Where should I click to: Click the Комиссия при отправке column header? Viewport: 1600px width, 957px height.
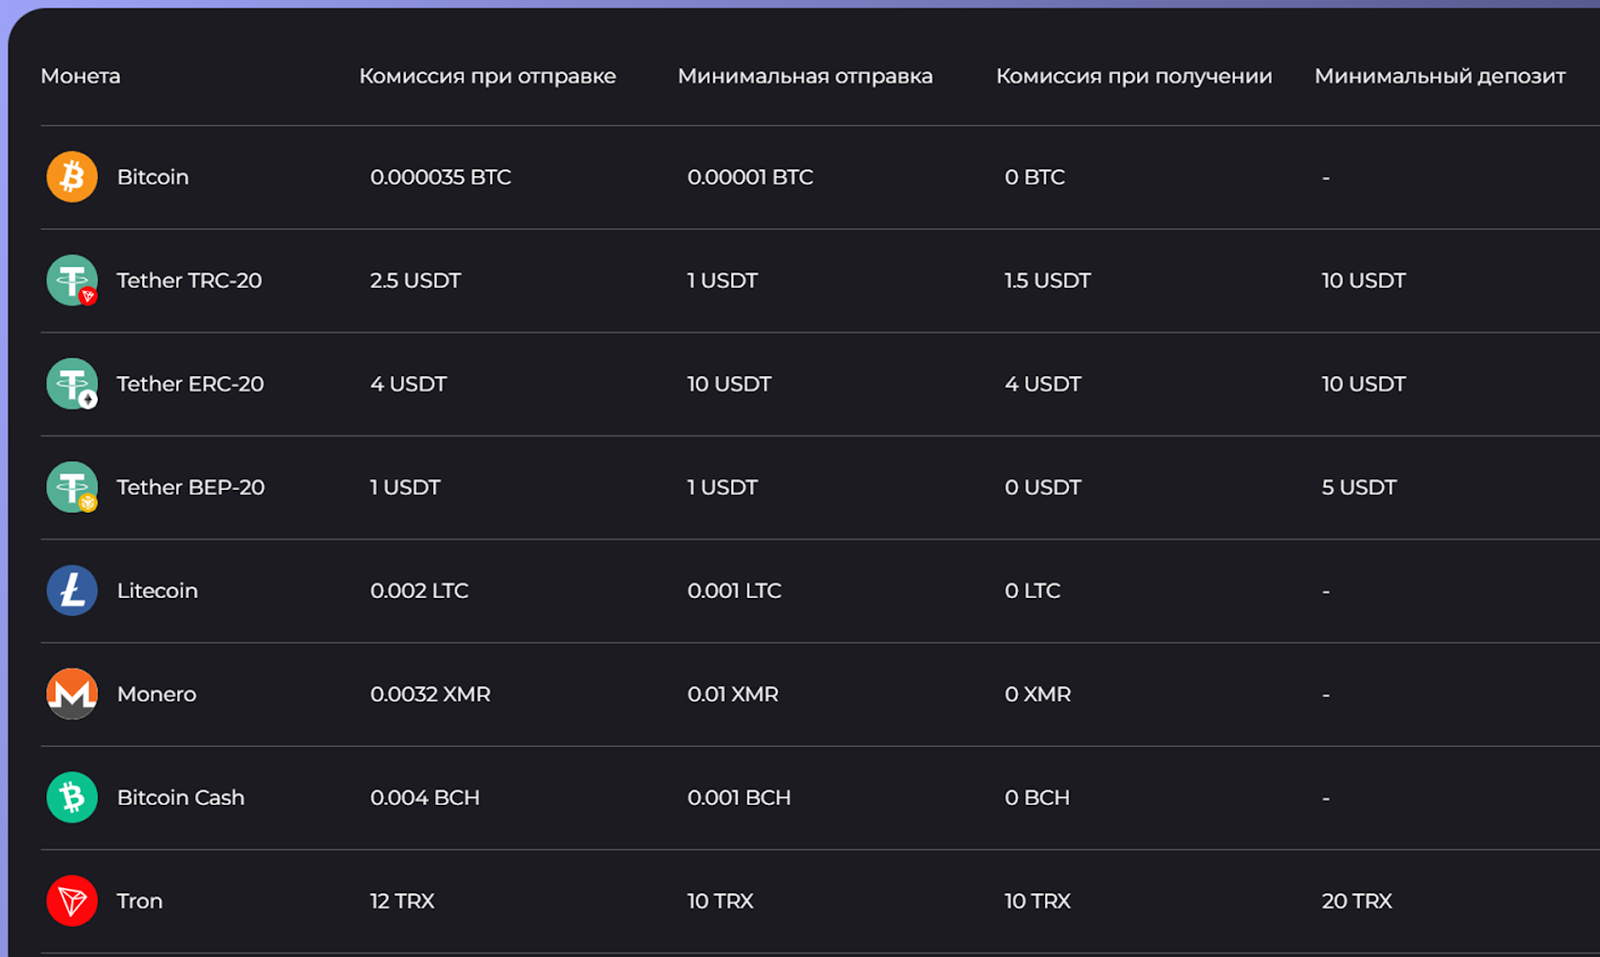487,76
